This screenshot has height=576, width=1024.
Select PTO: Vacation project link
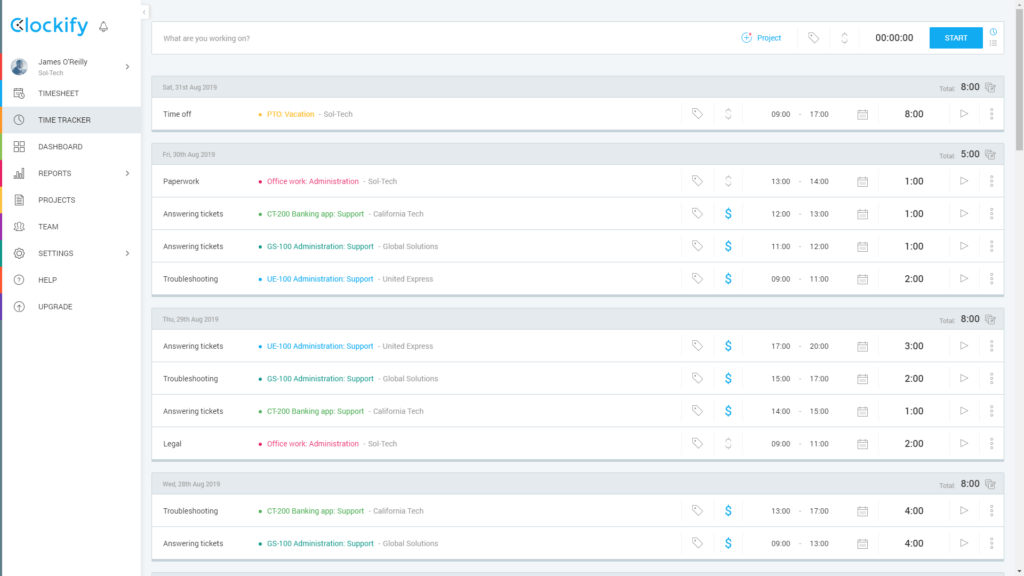291,114
